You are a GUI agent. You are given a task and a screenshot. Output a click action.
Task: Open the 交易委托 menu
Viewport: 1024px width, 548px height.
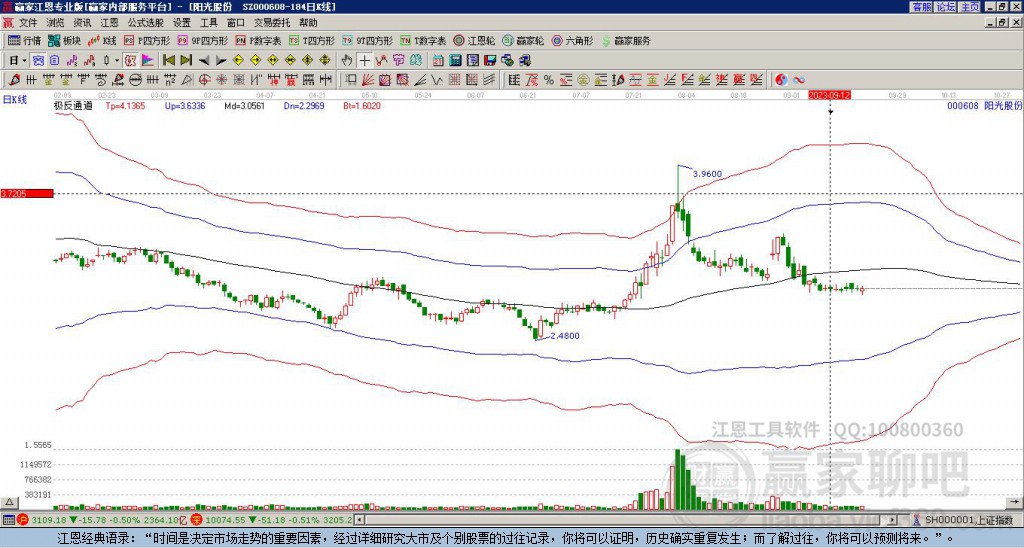272,23
